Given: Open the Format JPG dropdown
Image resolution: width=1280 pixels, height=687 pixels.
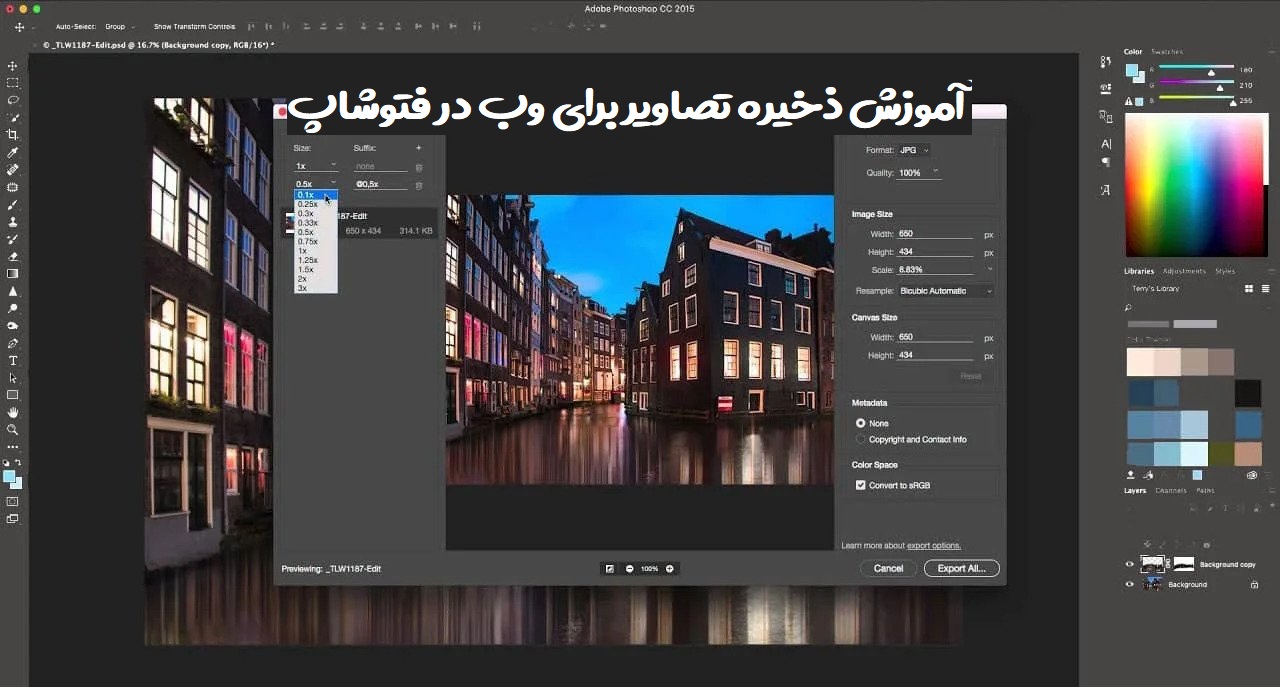Looking at the screenshot, I should 914,150.
